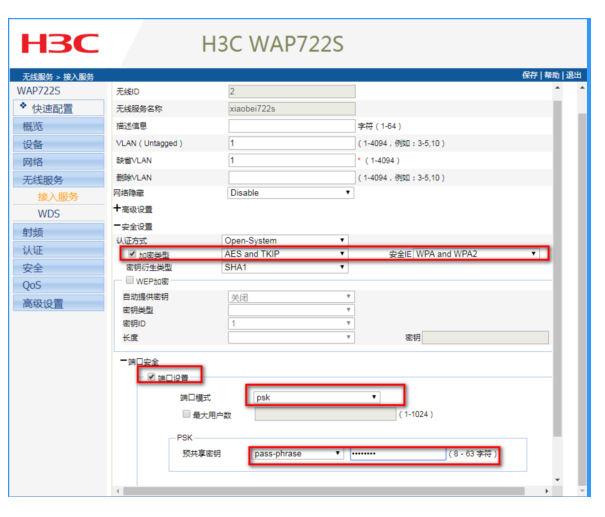The height and width of the screenshot is (517, 605).
Task: Open the 密钥类型 dropdown
Action: coord(291,310)
